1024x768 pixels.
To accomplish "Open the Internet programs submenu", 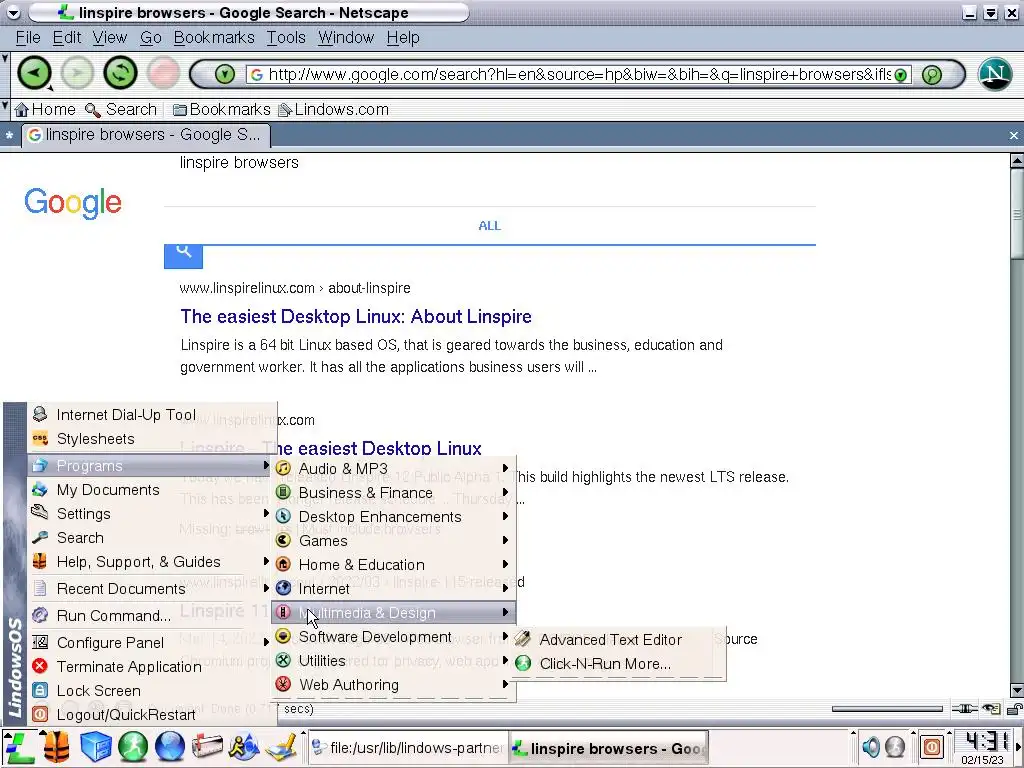I will click(394, 589).
